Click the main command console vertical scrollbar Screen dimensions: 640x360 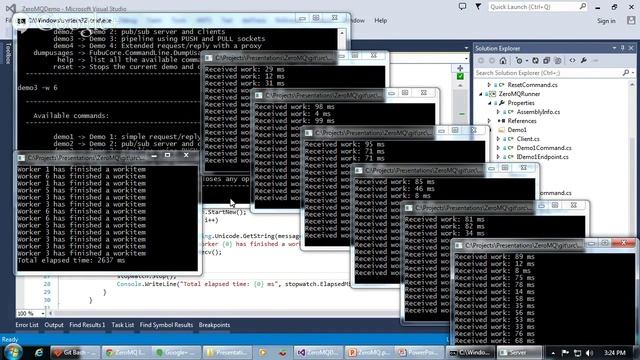pyautogui.click(x=342, y=40)
